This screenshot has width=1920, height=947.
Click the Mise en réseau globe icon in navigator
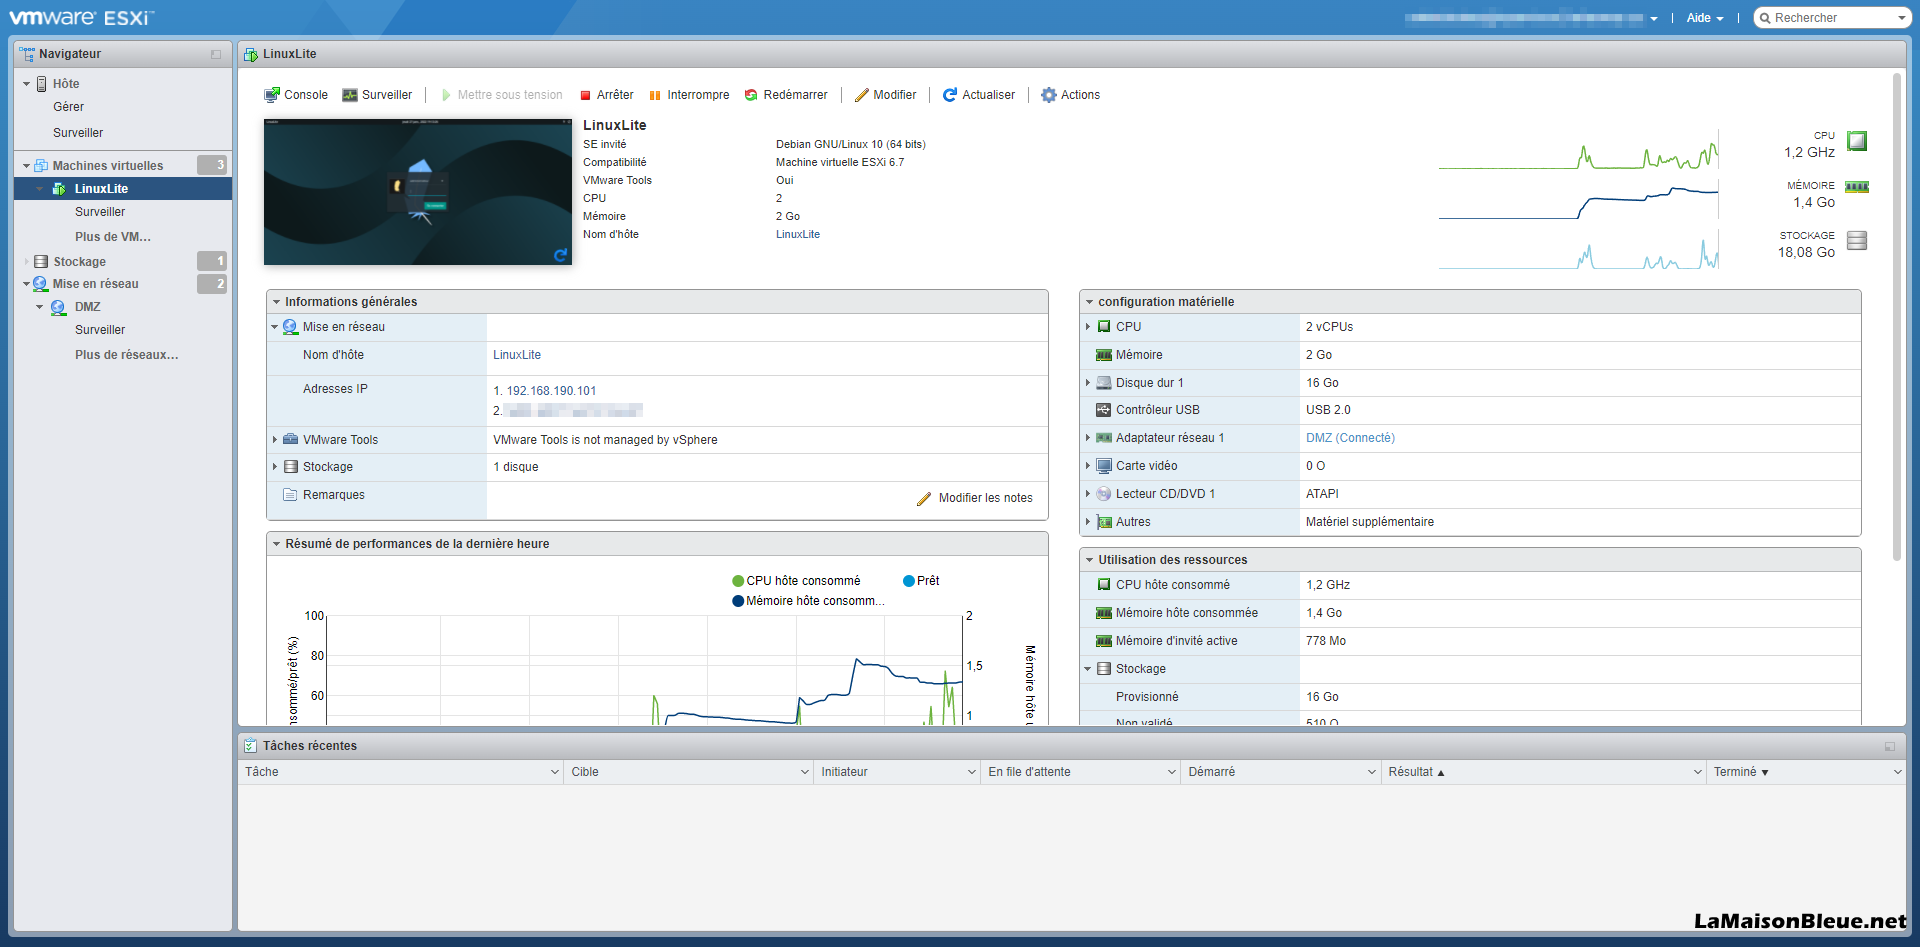point(40,284)
